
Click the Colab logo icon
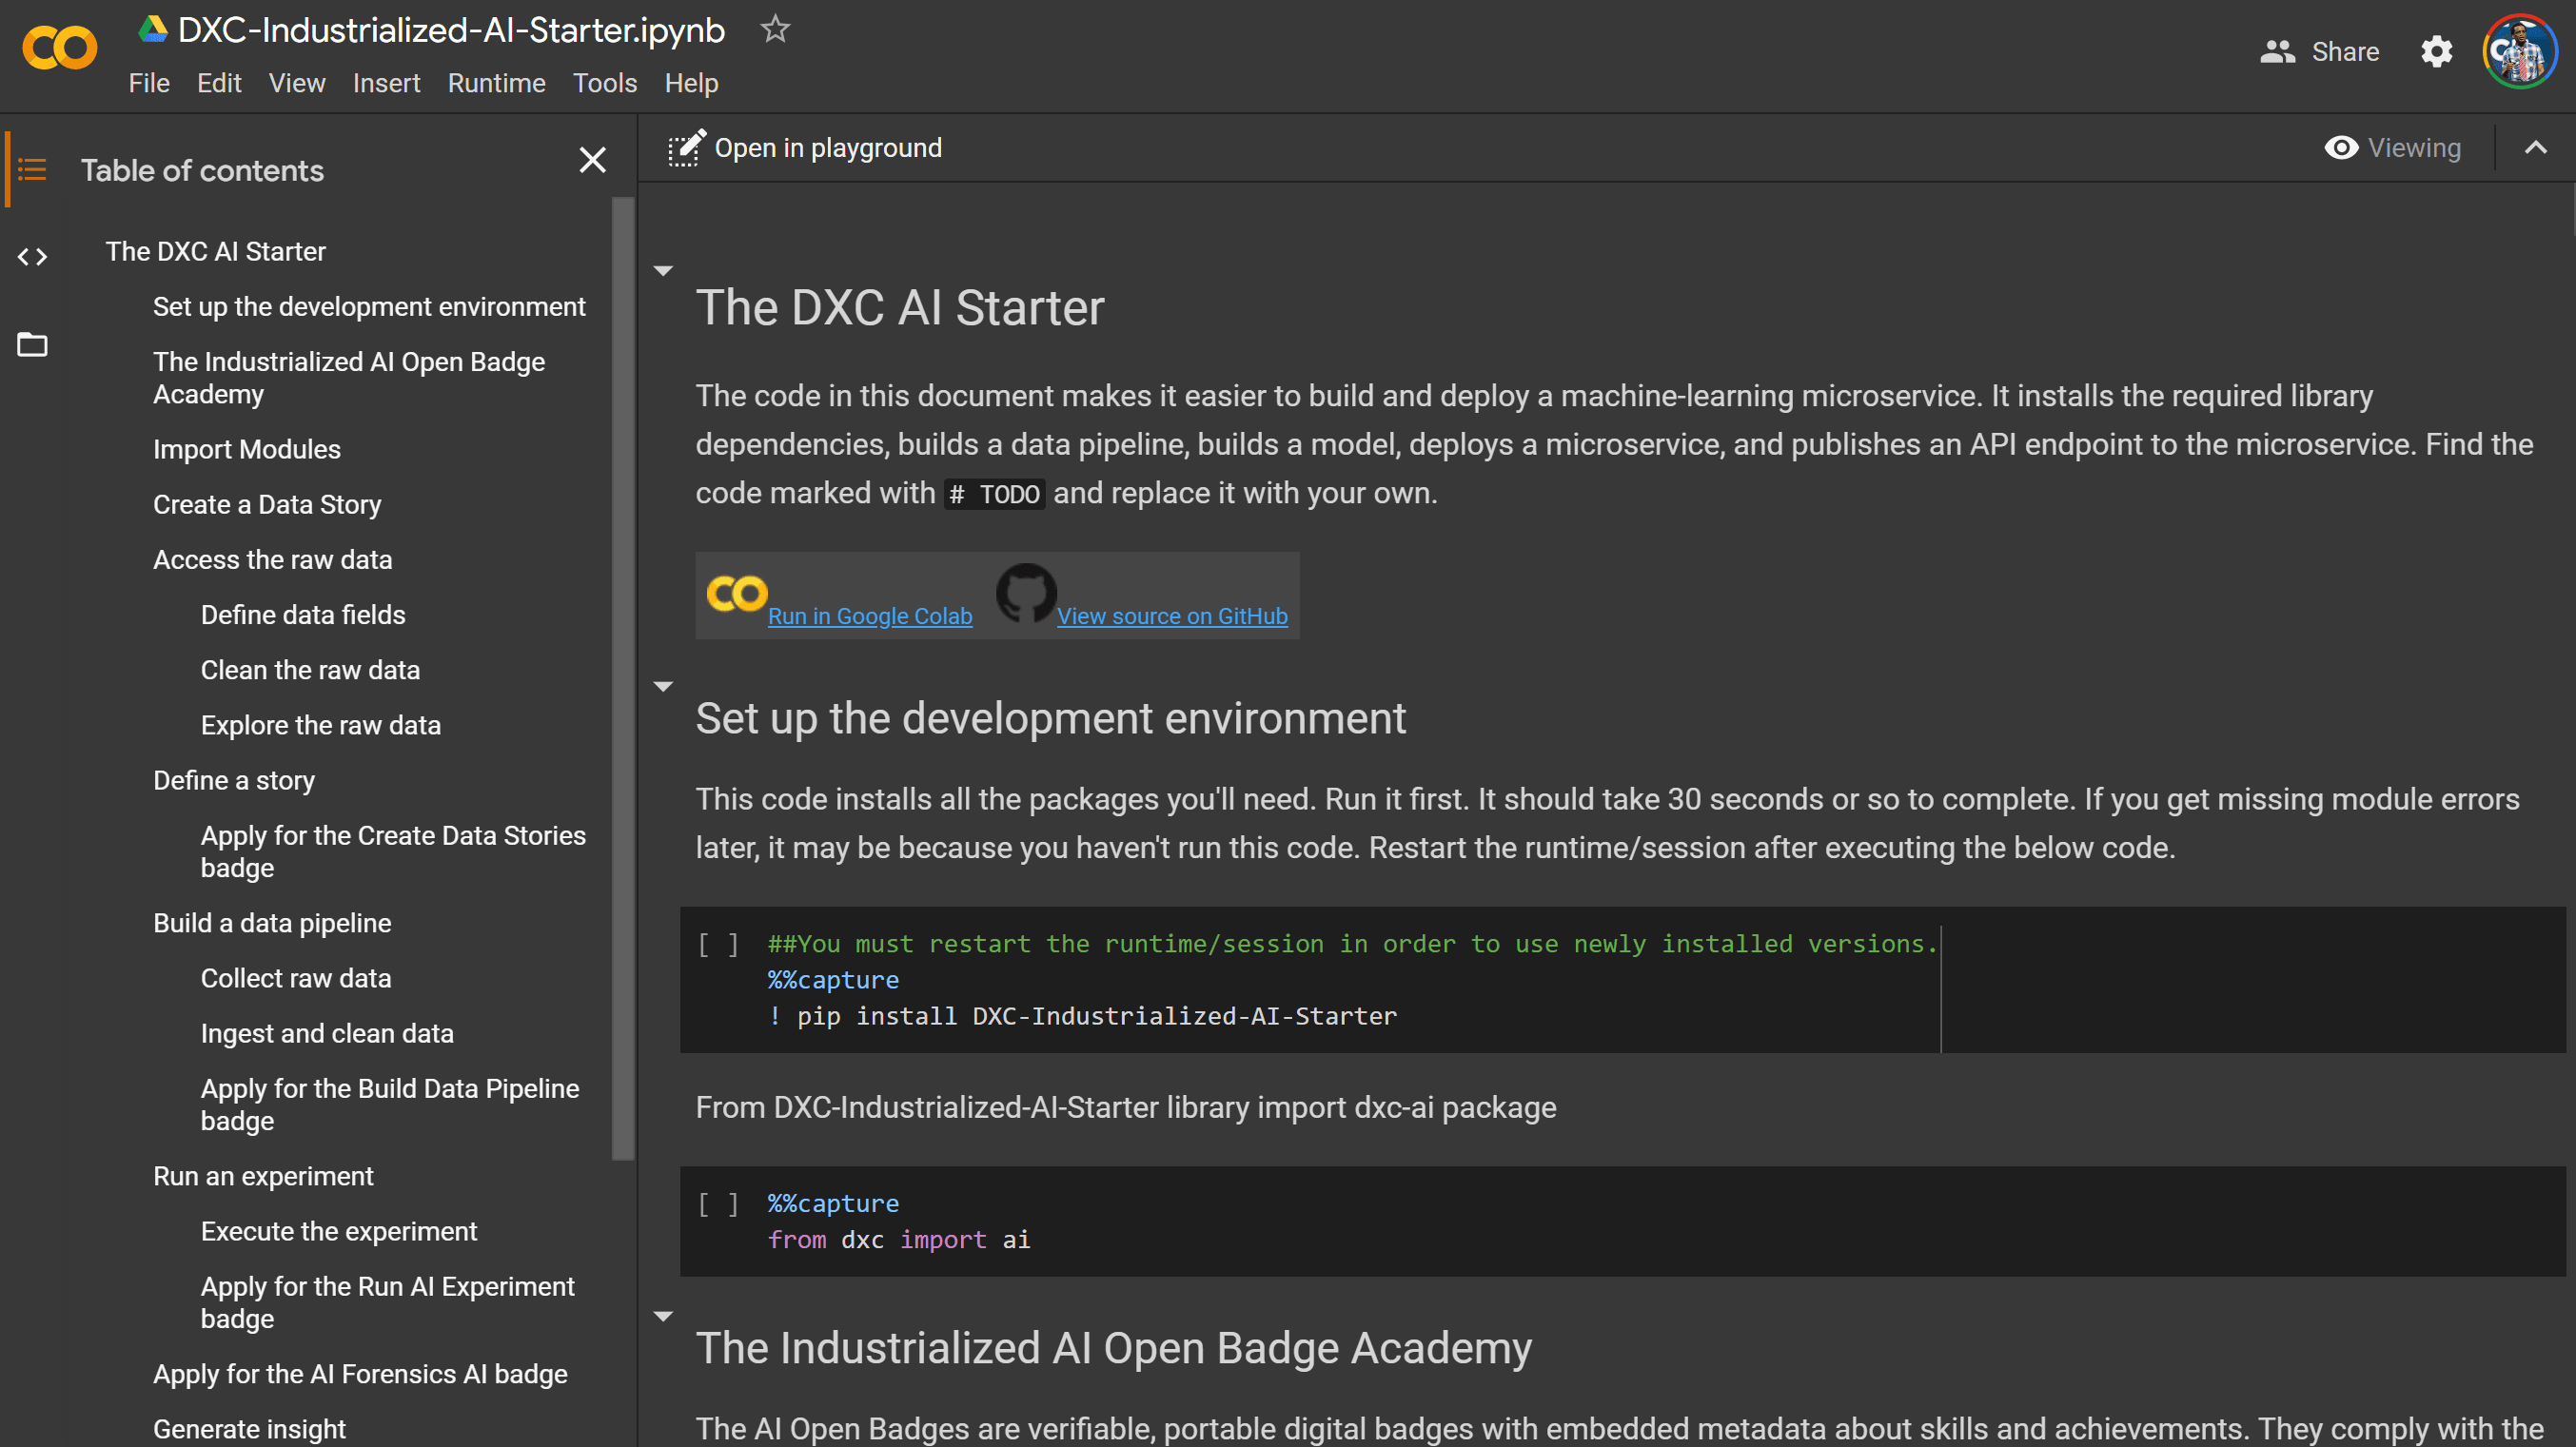click(x=60, y=48)
